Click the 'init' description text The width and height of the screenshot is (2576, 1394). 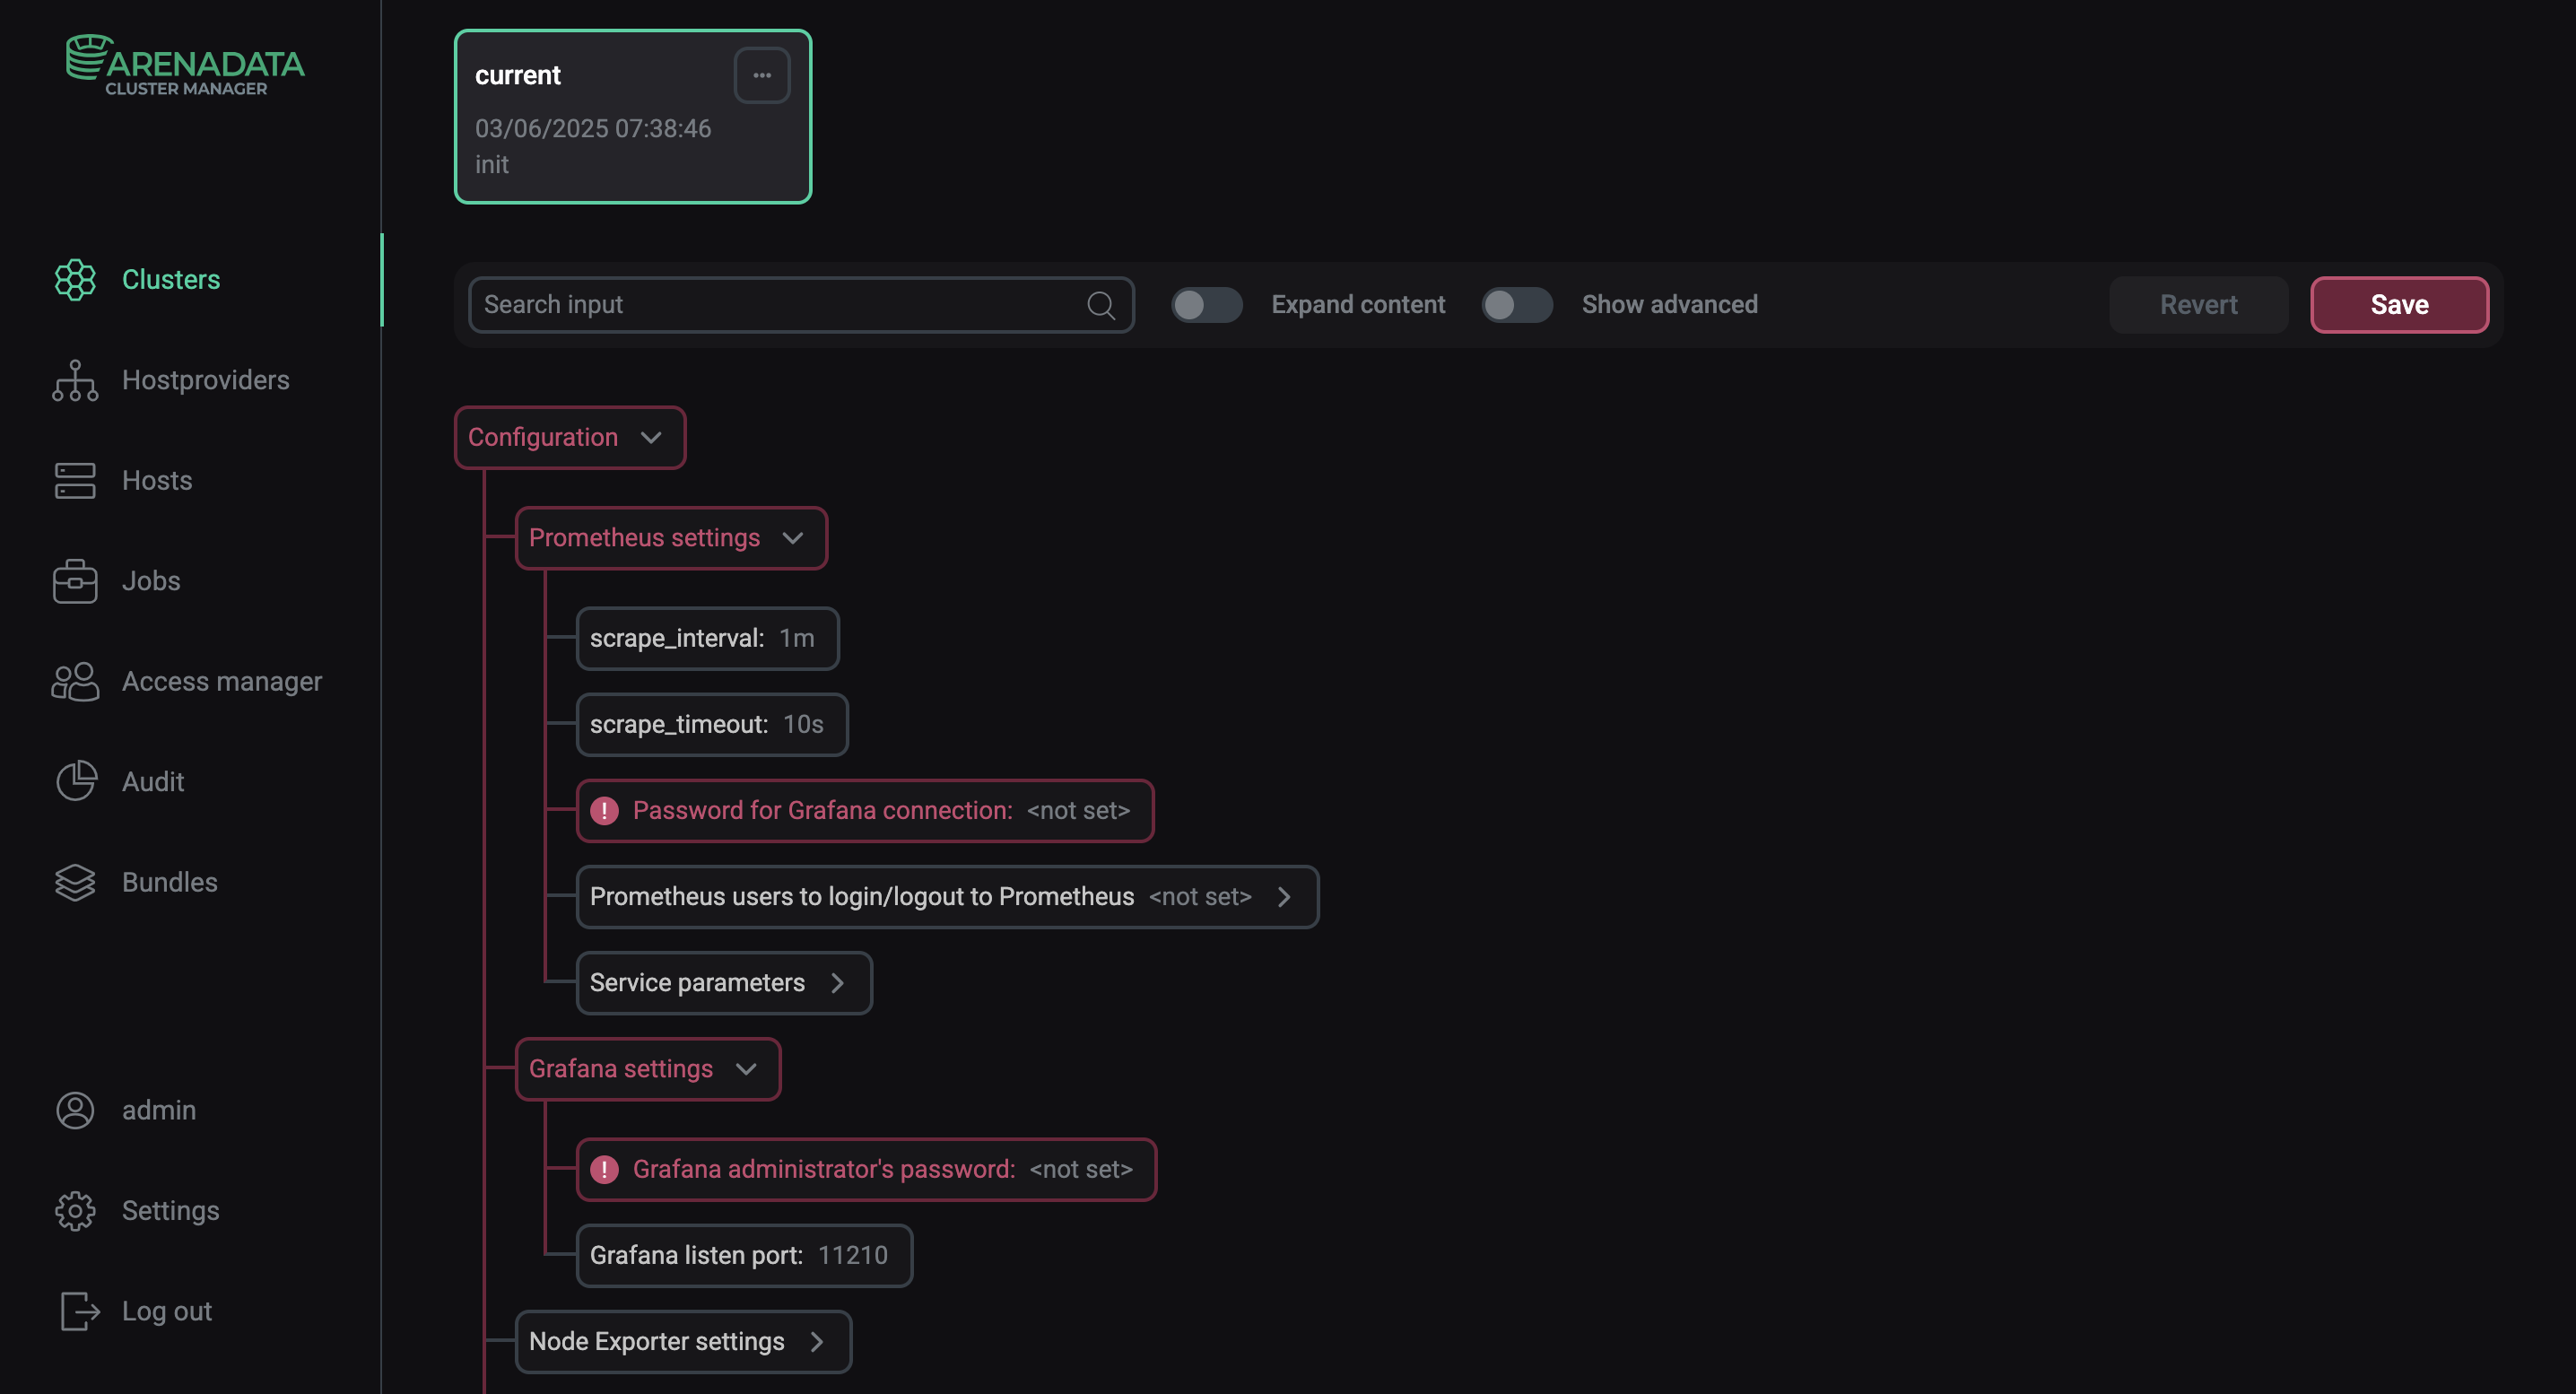click(x=492, y=165)
